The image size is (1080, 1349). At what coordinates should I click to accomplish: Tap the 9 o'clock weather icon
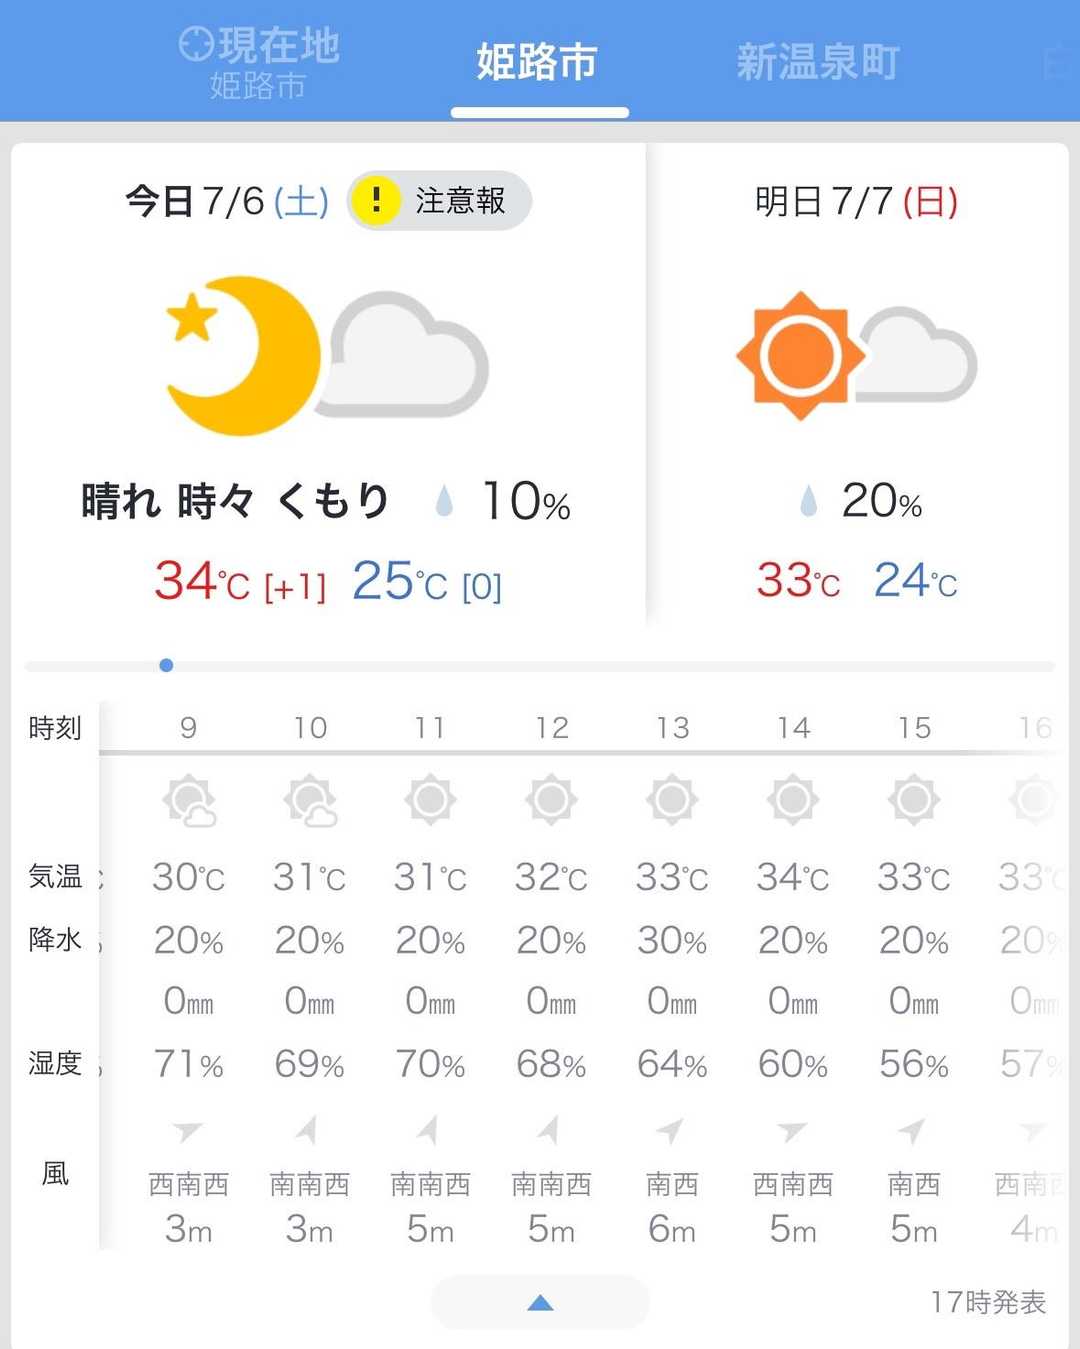(x=188, y=800)
